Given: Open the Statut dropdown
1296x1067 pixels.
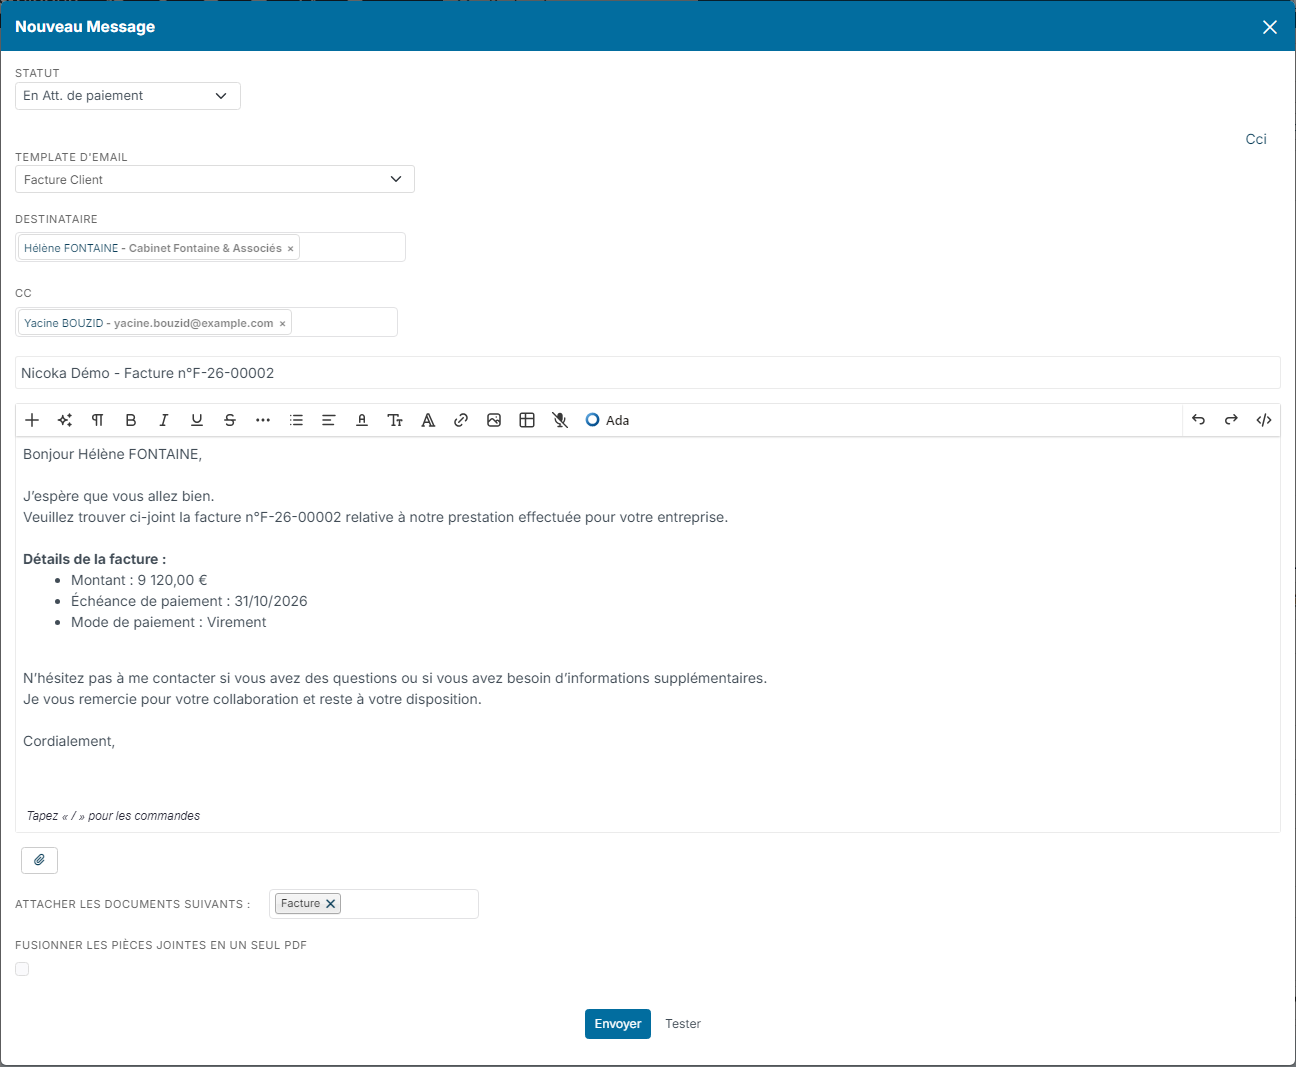Looking at the screenshot, I should click(128, 96).
